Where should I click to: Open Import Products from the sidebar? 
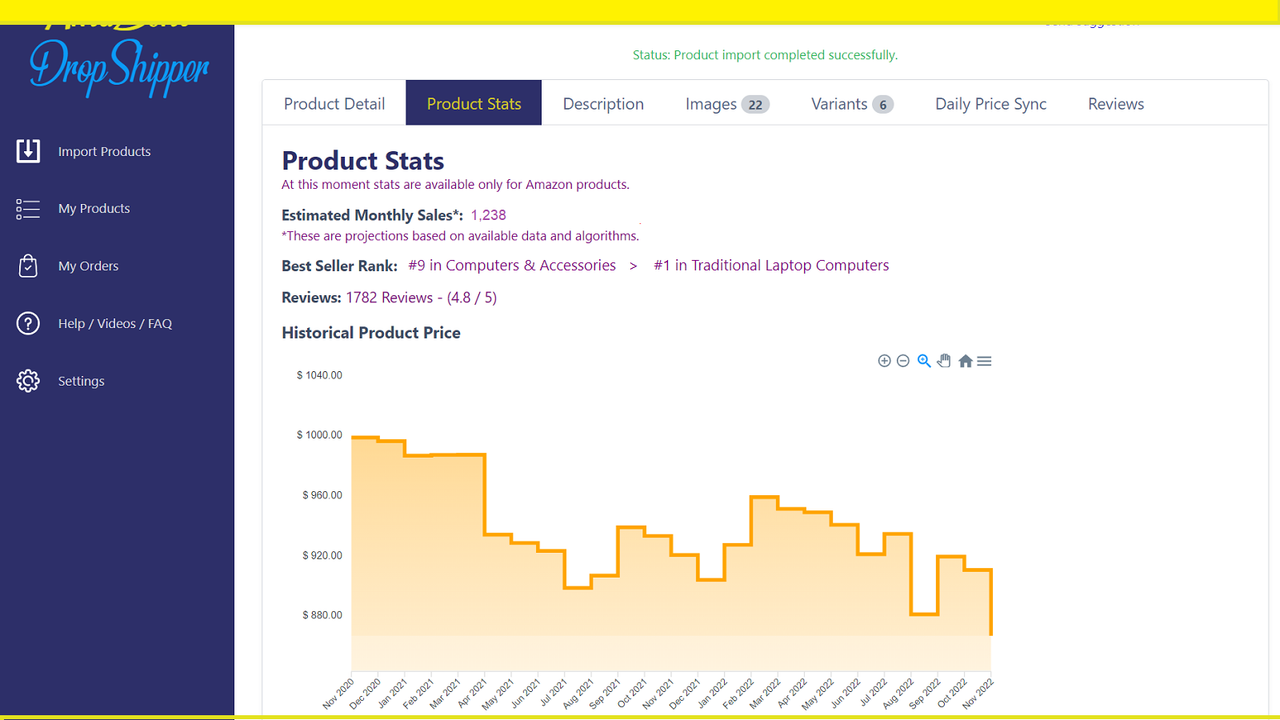pos(104,151)
